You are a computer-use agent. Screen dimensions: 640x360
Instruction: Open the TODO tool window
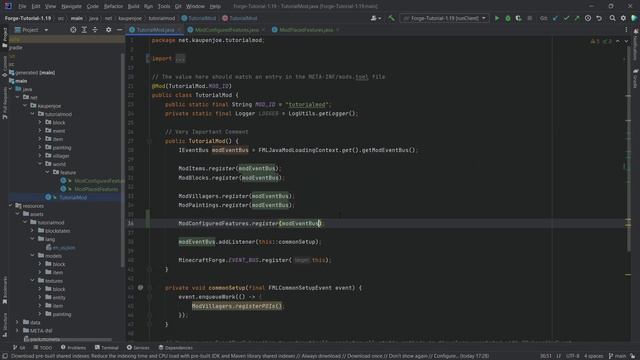43,348
